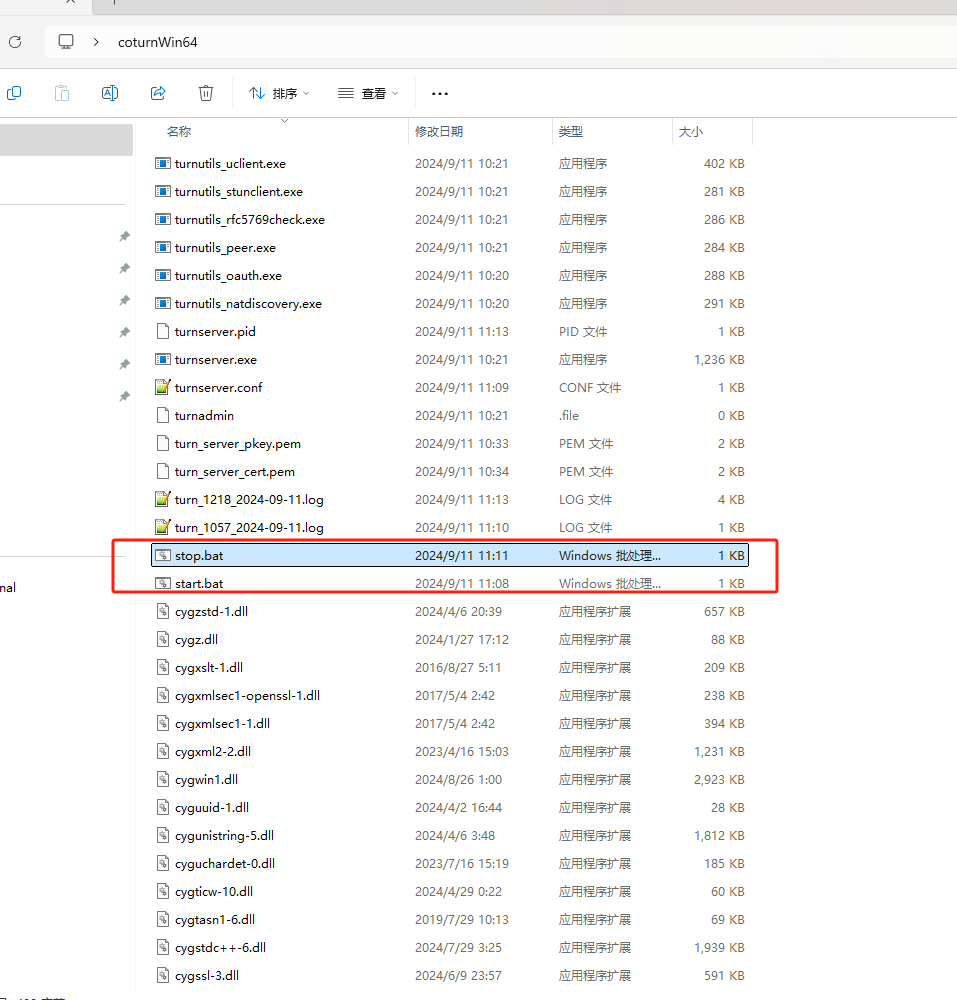The image size is (957, 1000).
Task: Click the file name cygssl-3.dll
Action: (x=207, y=976)
